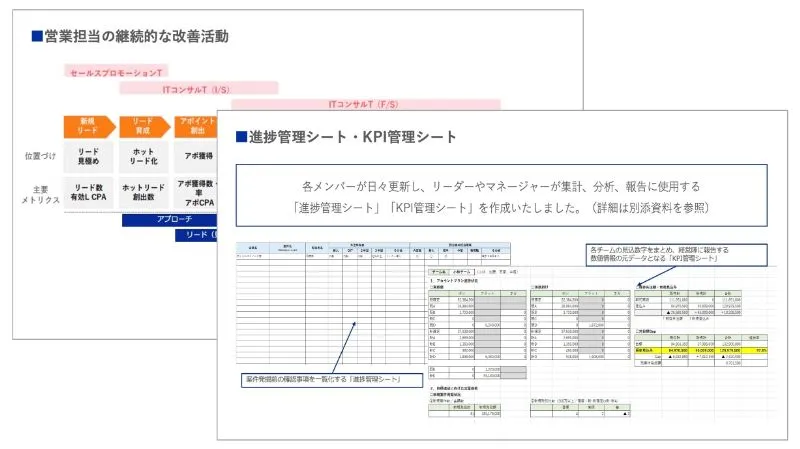Screen dimensions: 800x449
Task: Click the orange リード育成 chevron
Action: point(144,127)
